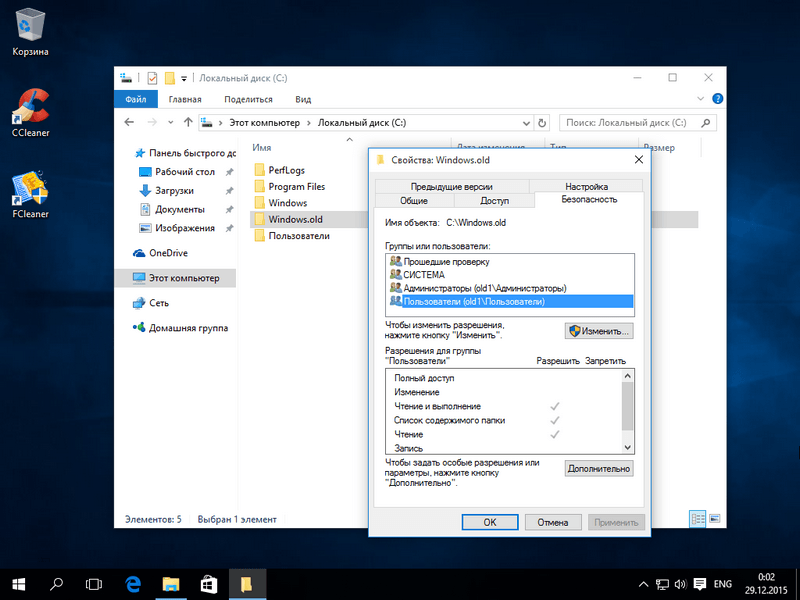This screenshot has width=800, height=600.
Task: Refresh the Explorer address bar location
Action: point(541,123)
